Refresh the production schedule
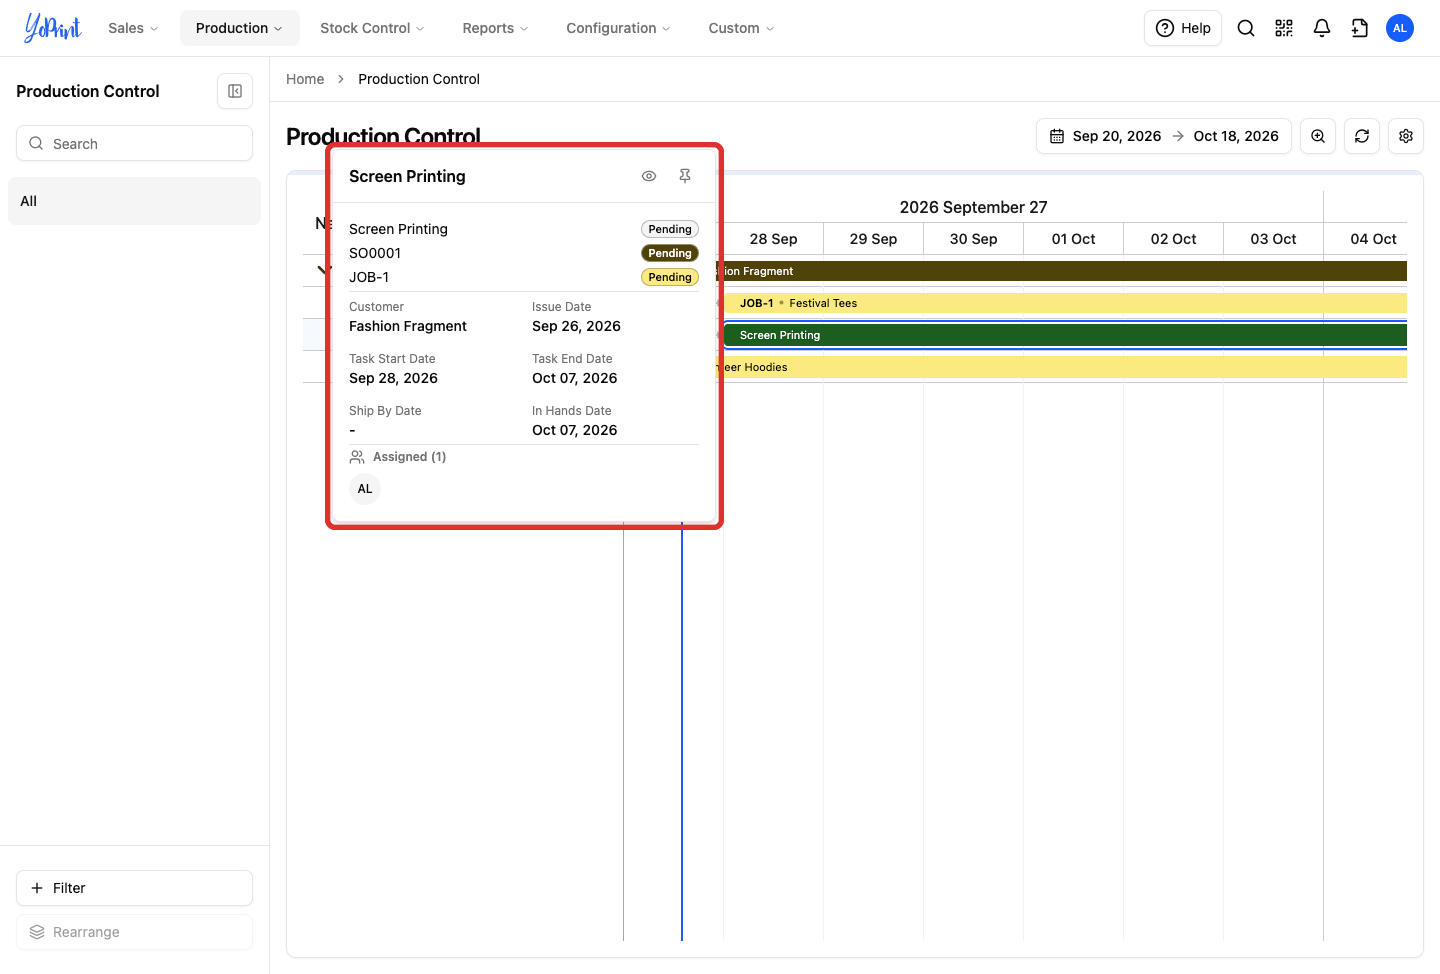Viewport: 1440px width, 974px height. coord(1362,136)
